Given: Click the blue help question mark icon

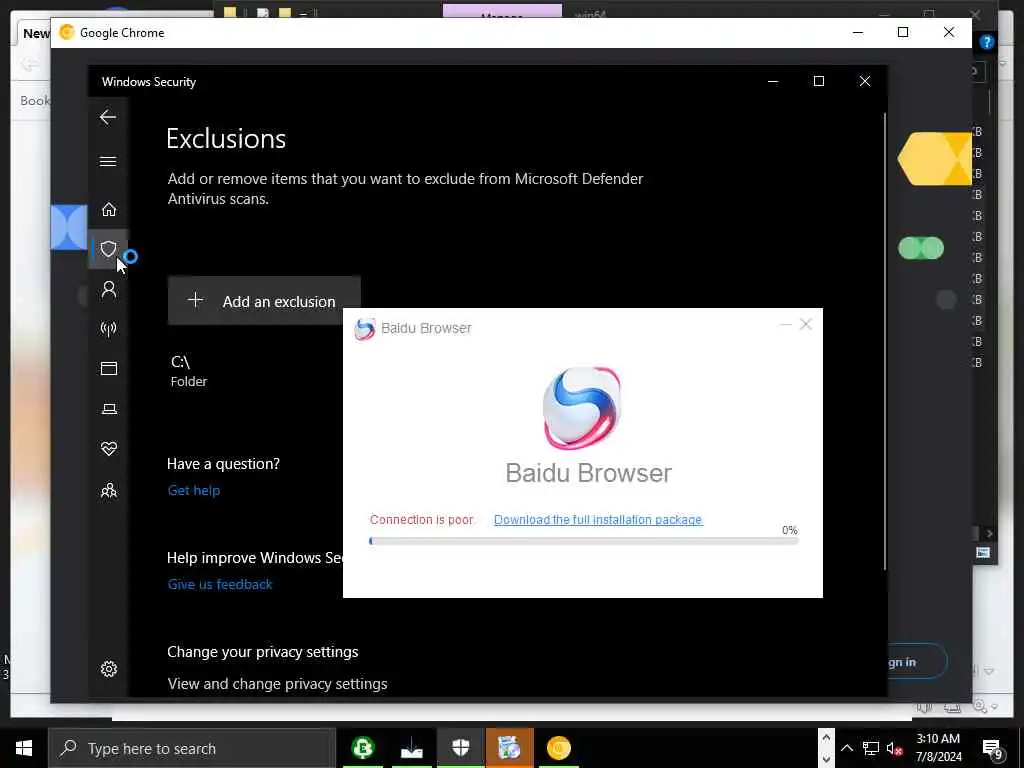Looking at the screenshot, I should (987, 42).
